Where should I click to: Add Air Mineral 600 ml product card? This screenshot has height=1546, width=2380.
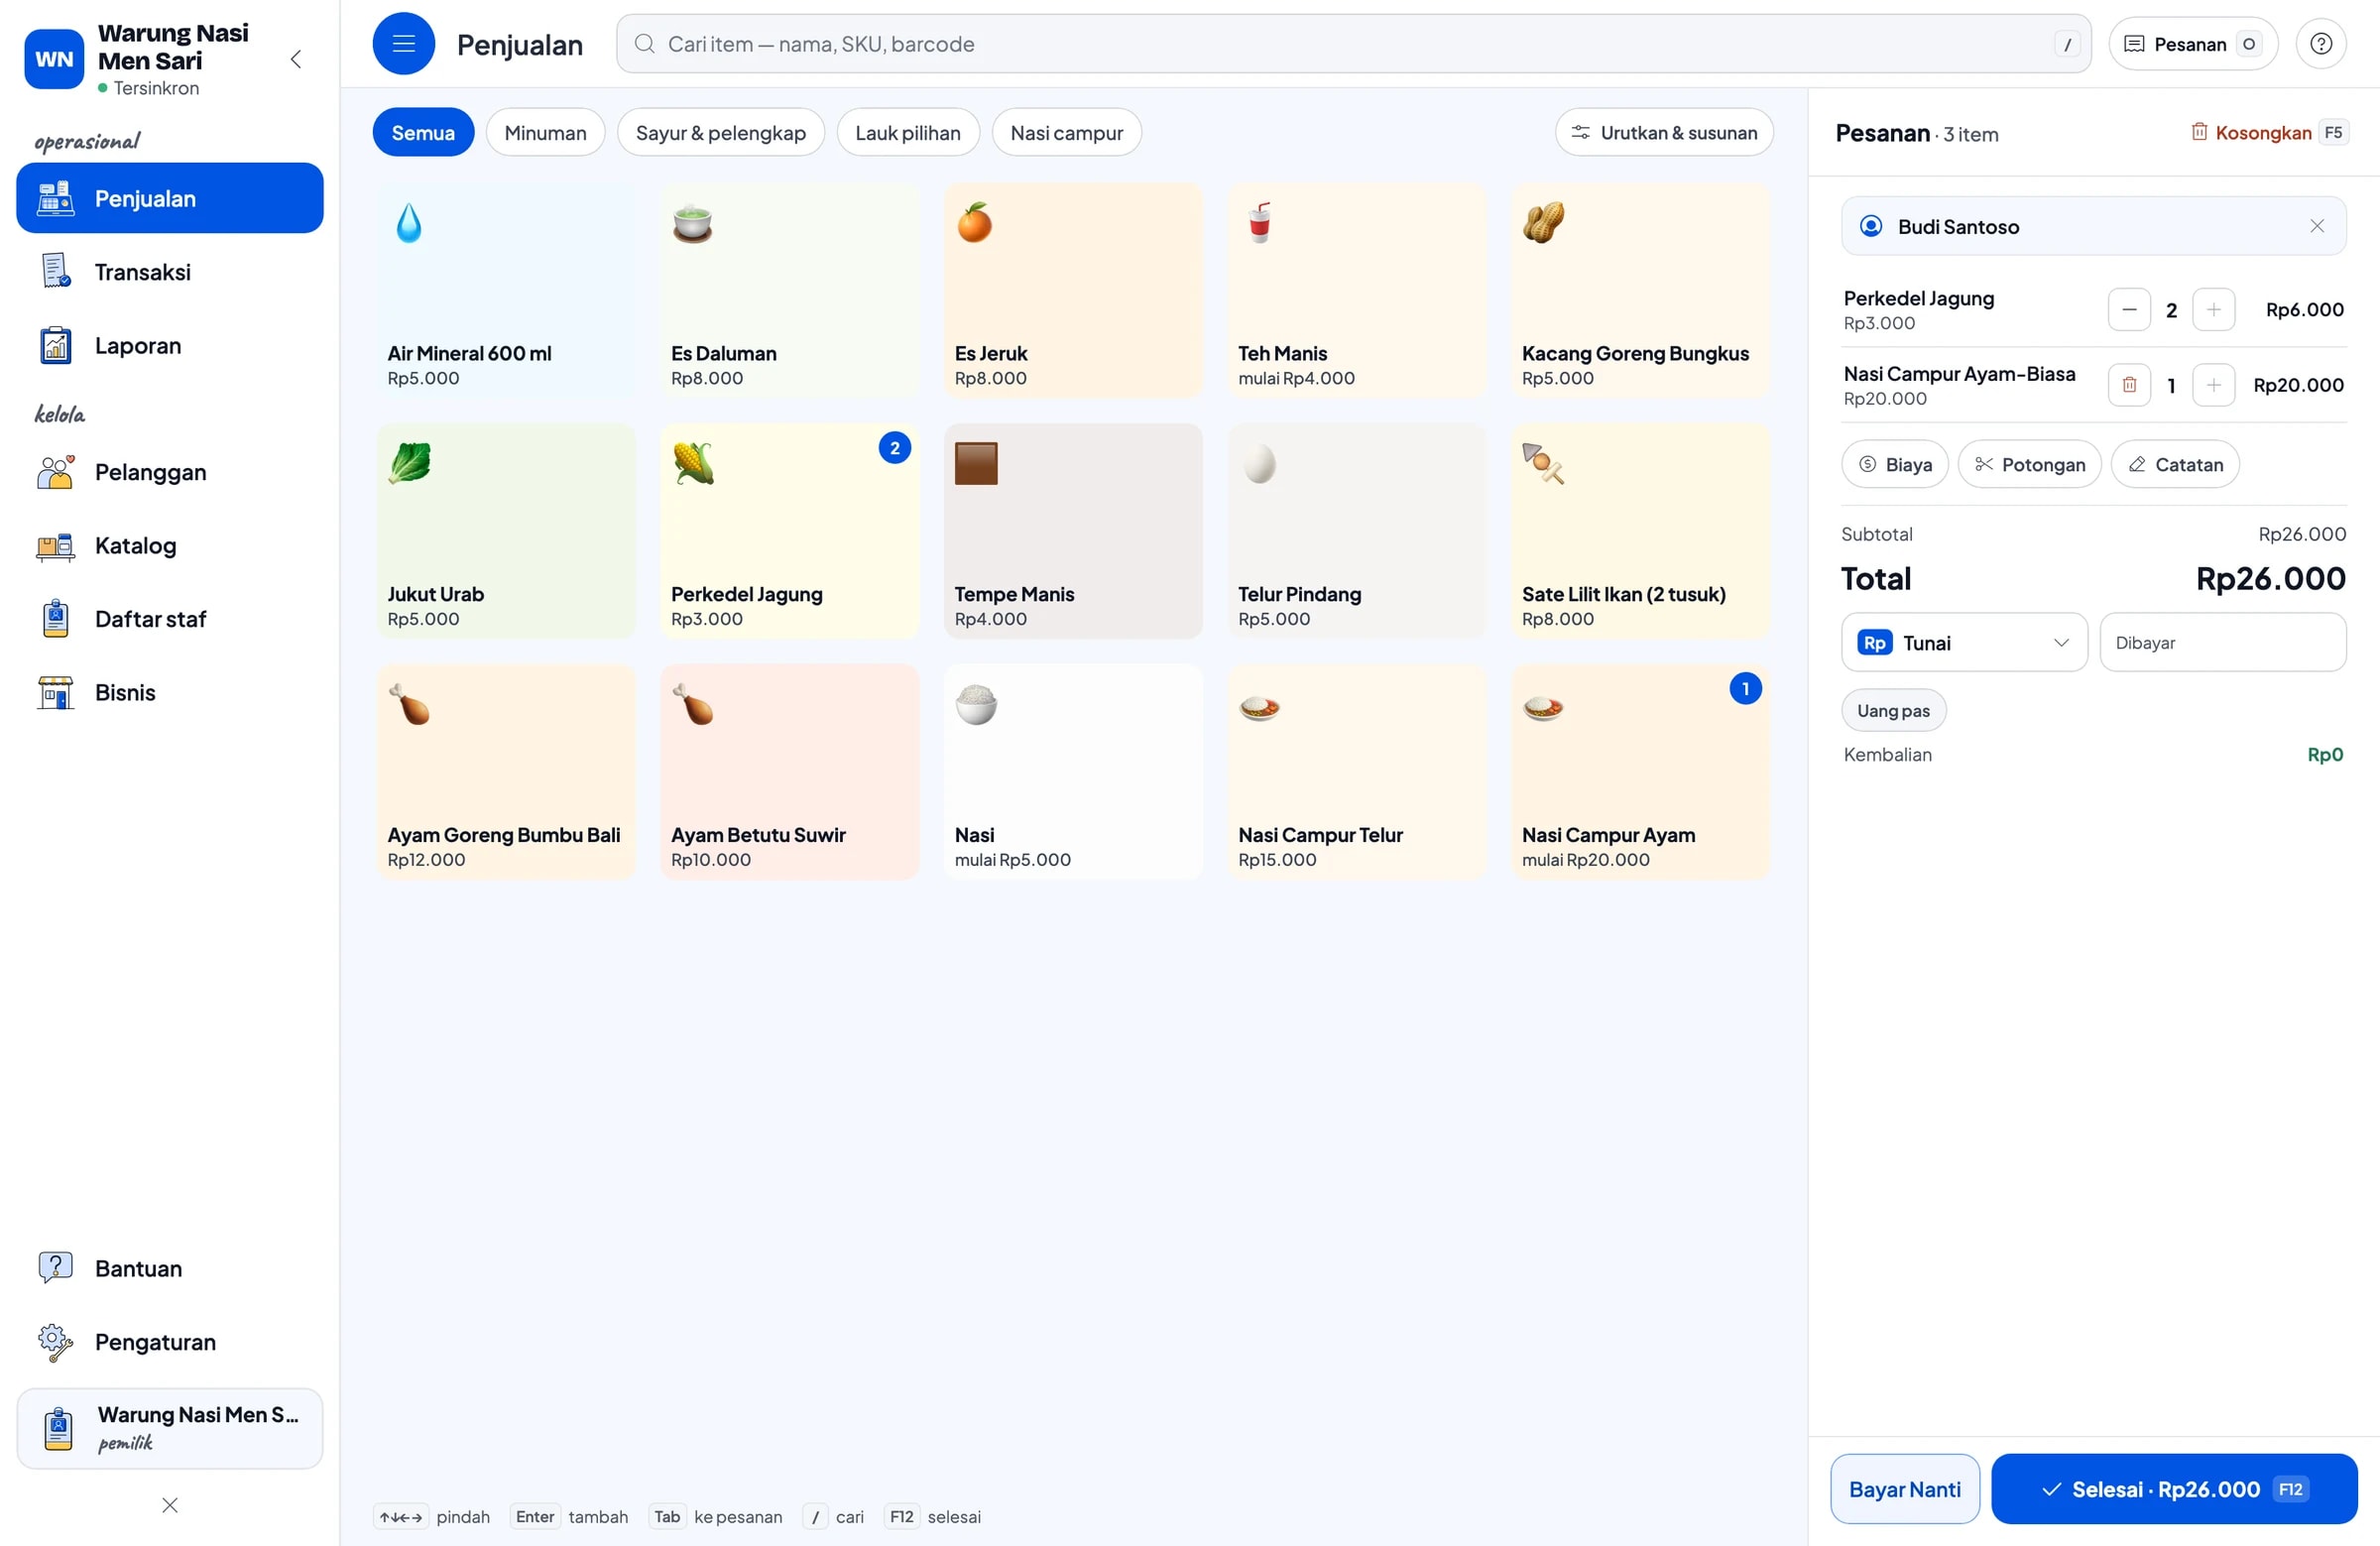click(x=506, y=290)
